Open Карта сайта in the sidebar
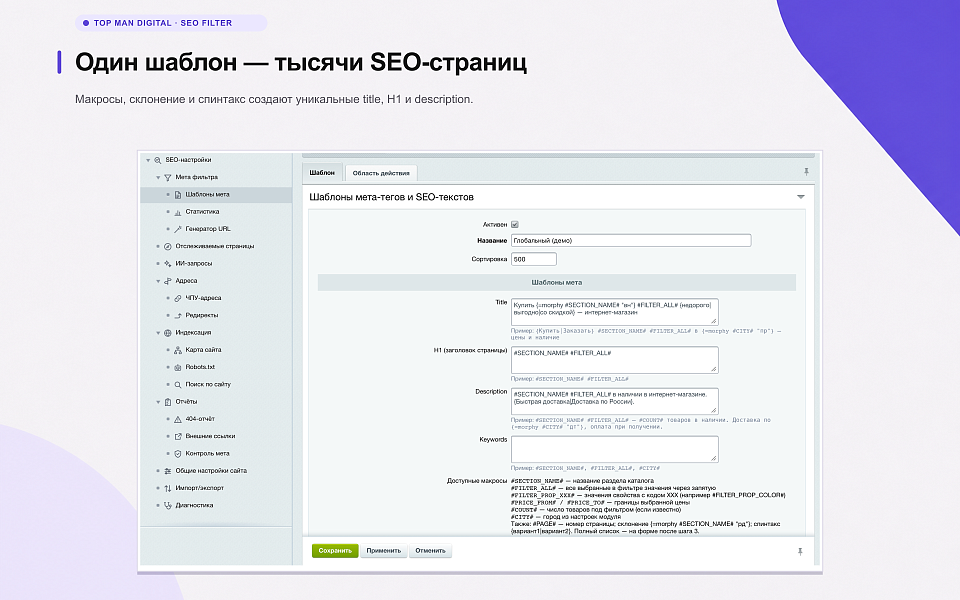This screenshot has width=960, height=600. pyautogui.click(x=203, y=350)
